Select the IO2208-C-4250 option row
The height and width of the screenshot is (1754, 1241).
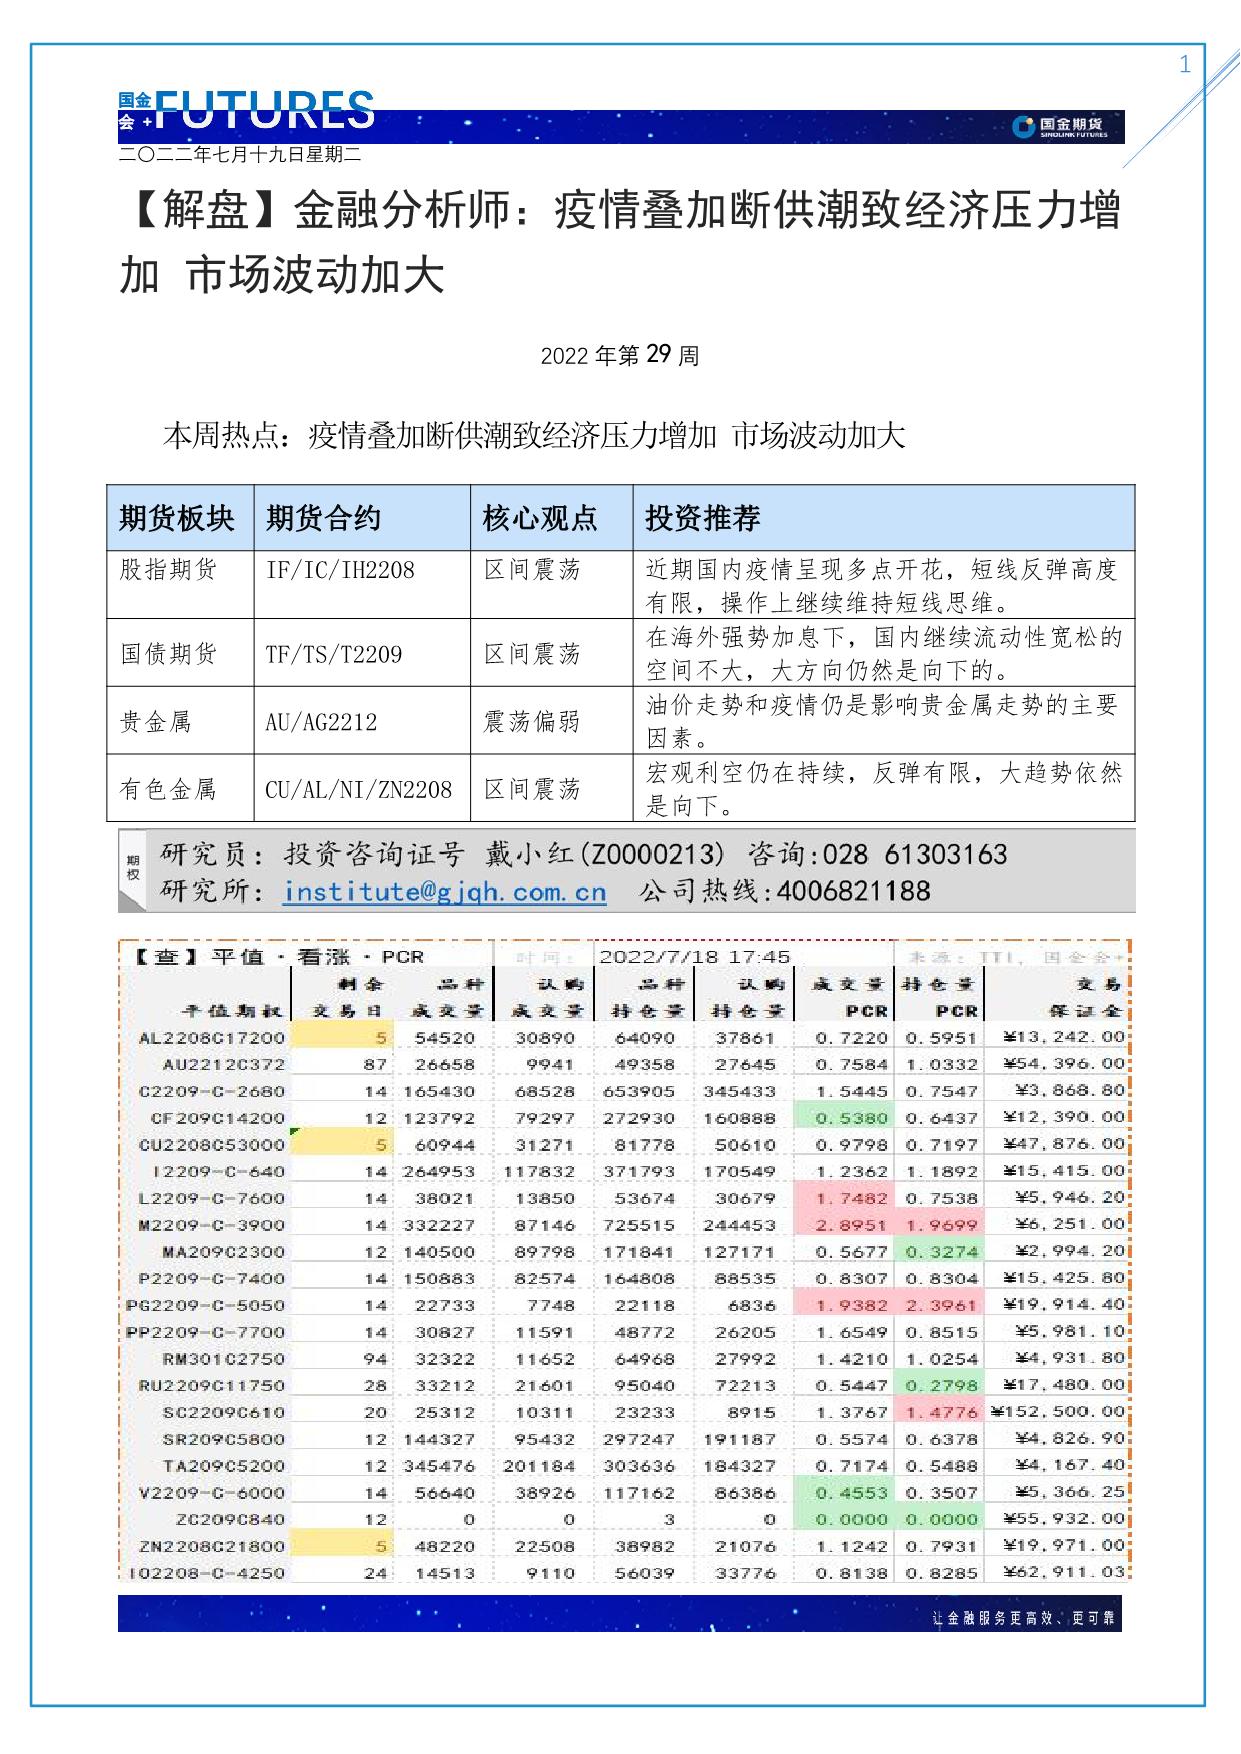(625, 1573)
